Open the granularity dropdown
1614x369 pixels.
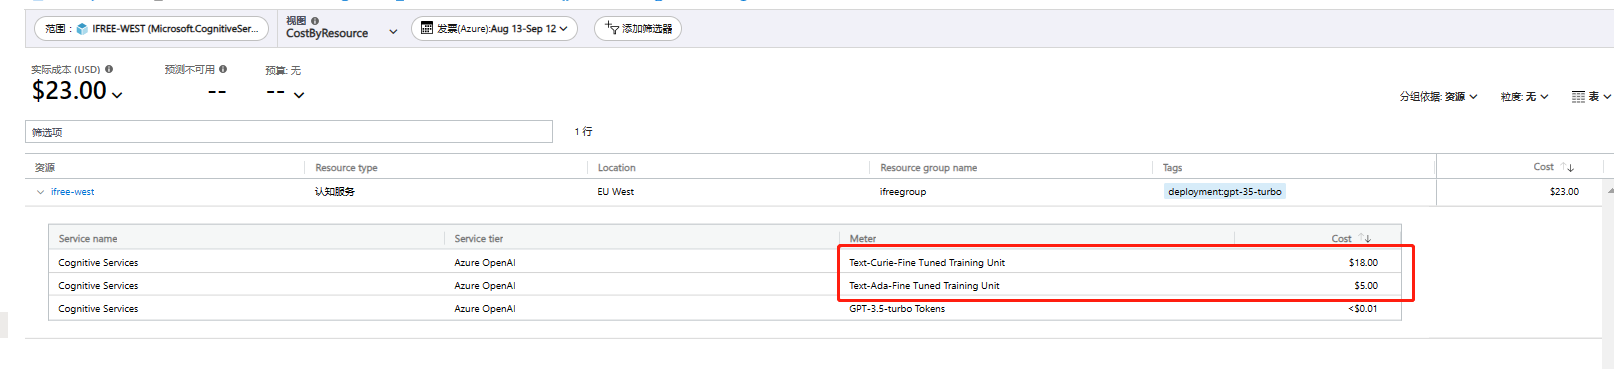click(x=1524, y=97)
